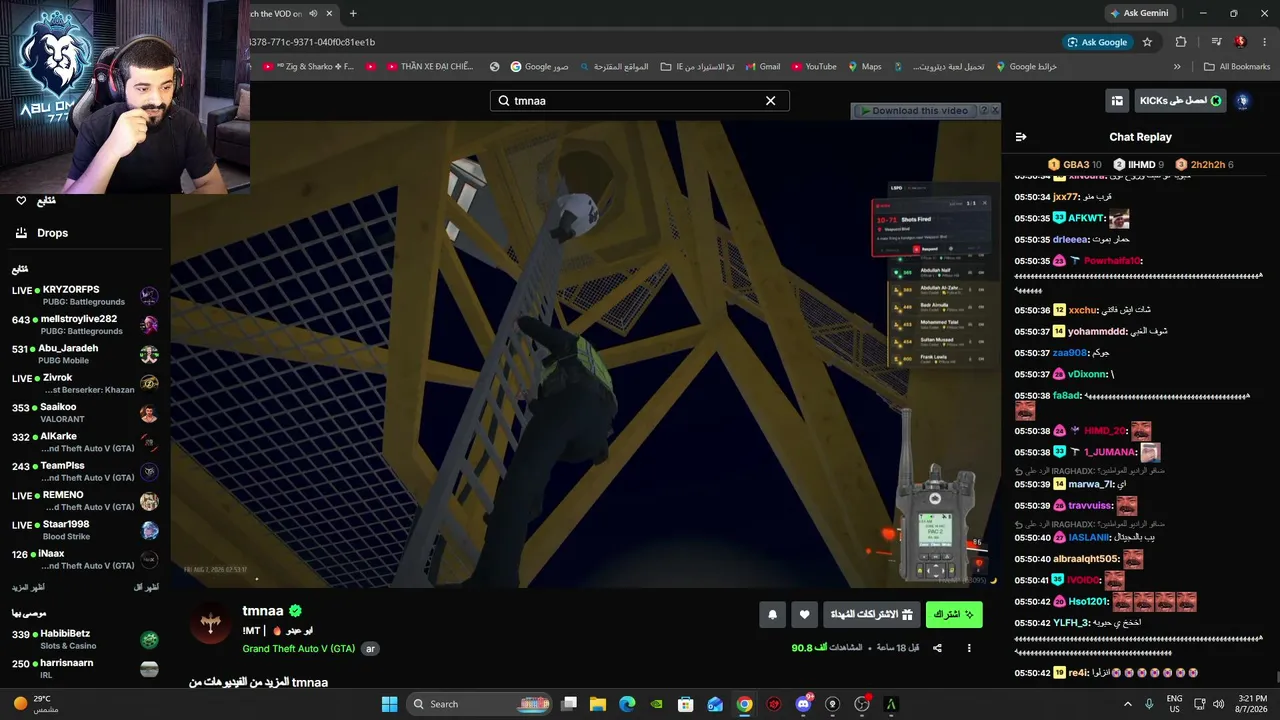Open the YouTube bookmark
The width and height of the screenshot is (1280, 720).
point(814,67)
